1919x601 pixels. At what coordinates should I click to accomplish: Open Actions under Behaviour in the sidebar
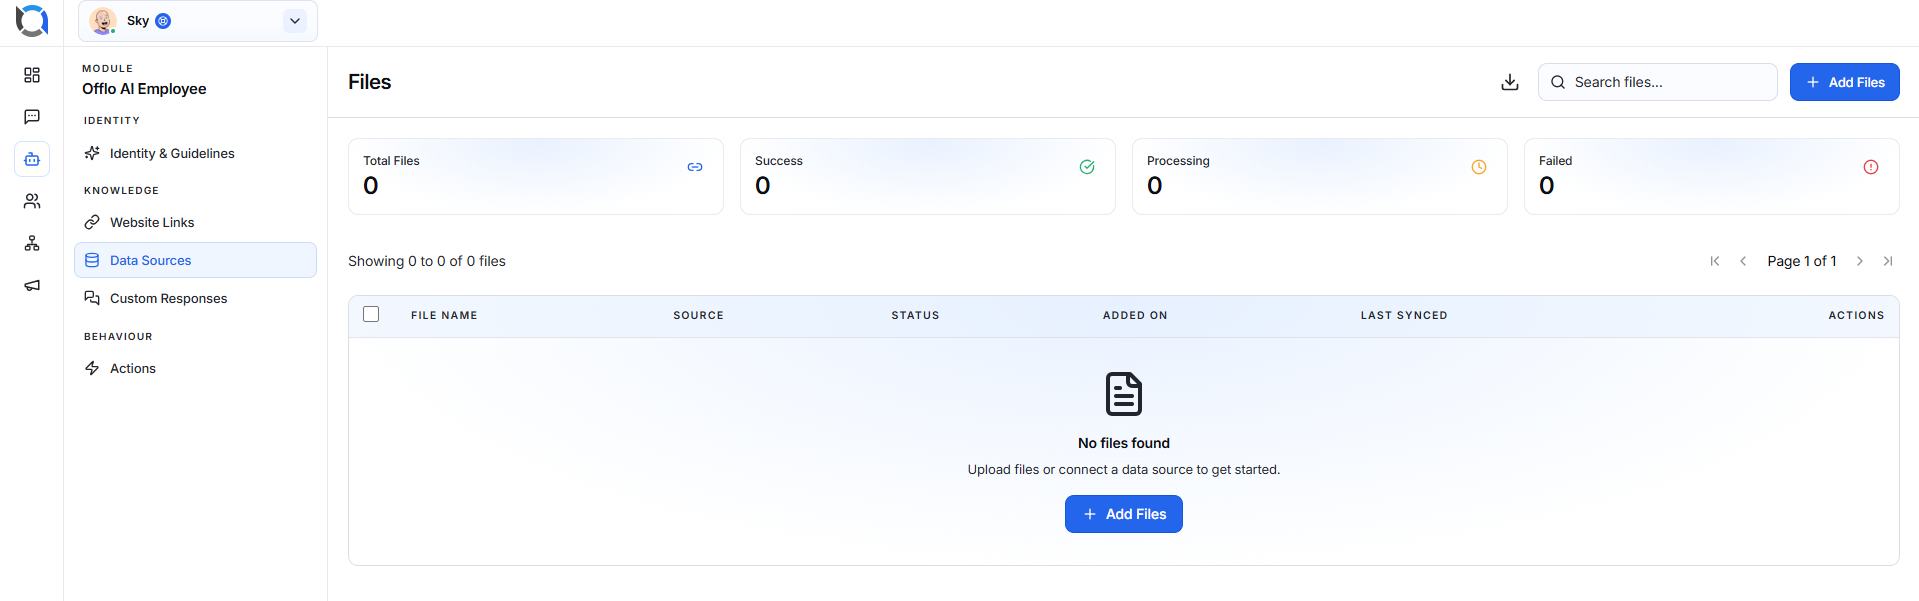pyautogui.click(x=195, y=368)
